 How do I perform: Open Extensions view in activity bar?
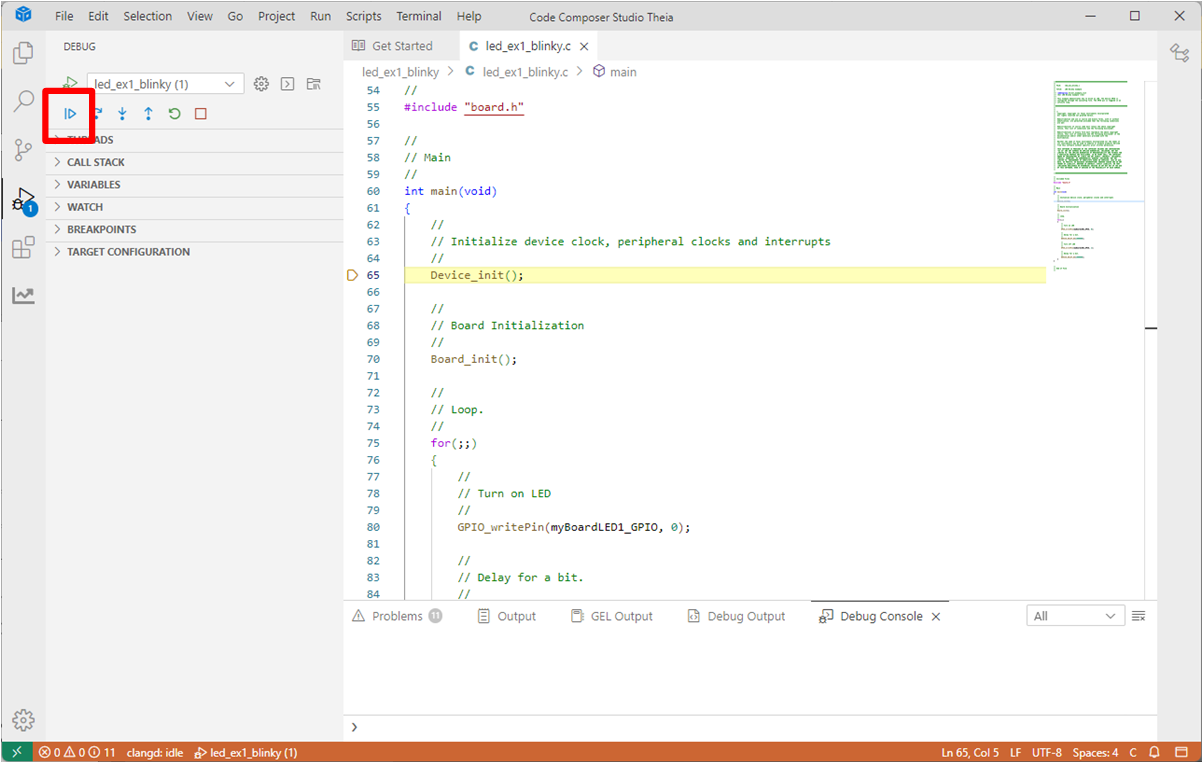[23, 248]
